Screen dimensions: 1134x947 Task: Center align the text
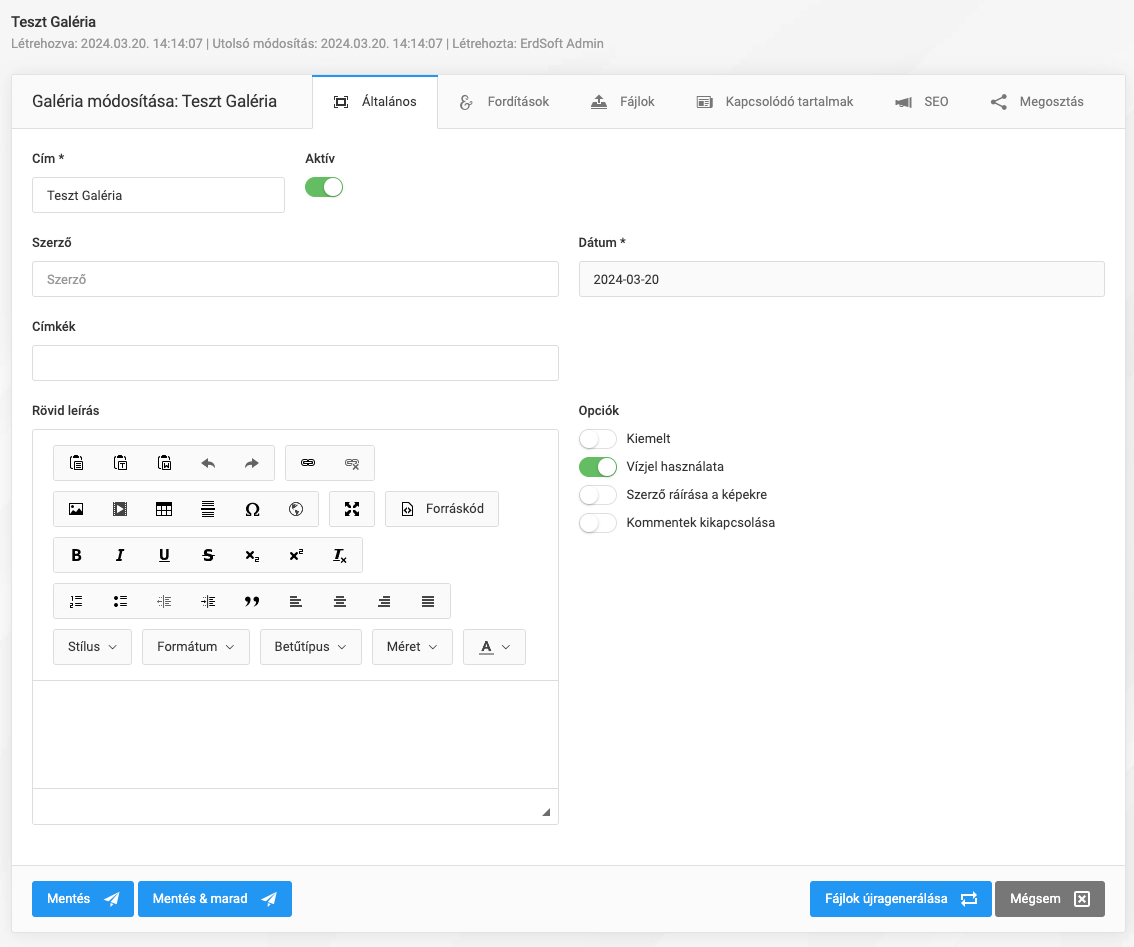click(340, 601)
